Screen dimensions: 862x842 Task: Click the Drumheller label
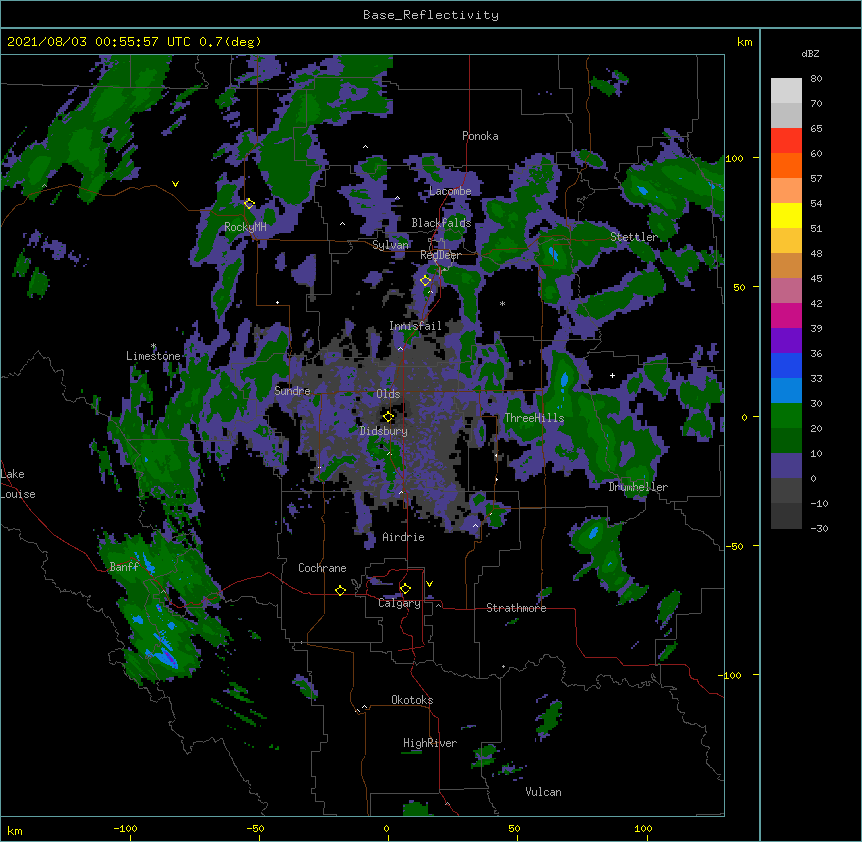[638, 487]
